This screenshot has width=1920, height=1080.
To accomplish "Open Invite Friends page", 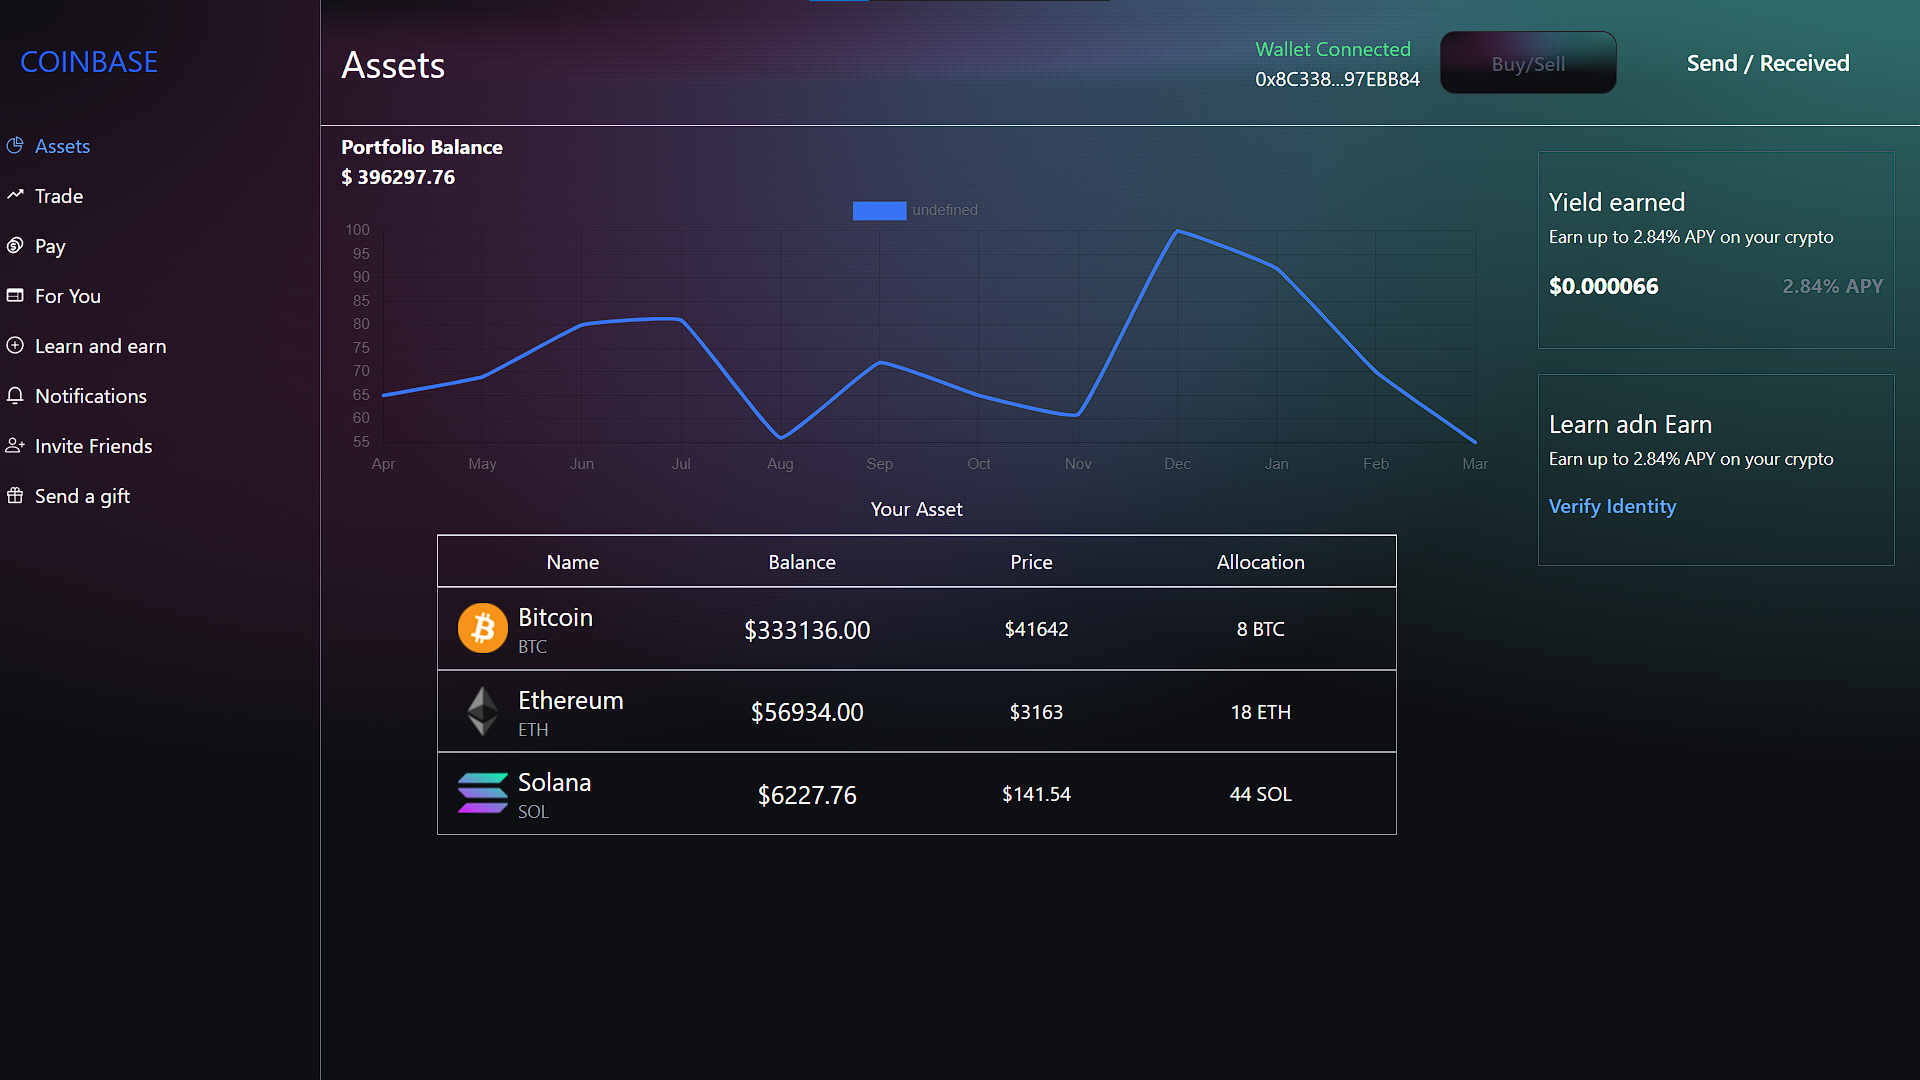I will coord(94,446).
